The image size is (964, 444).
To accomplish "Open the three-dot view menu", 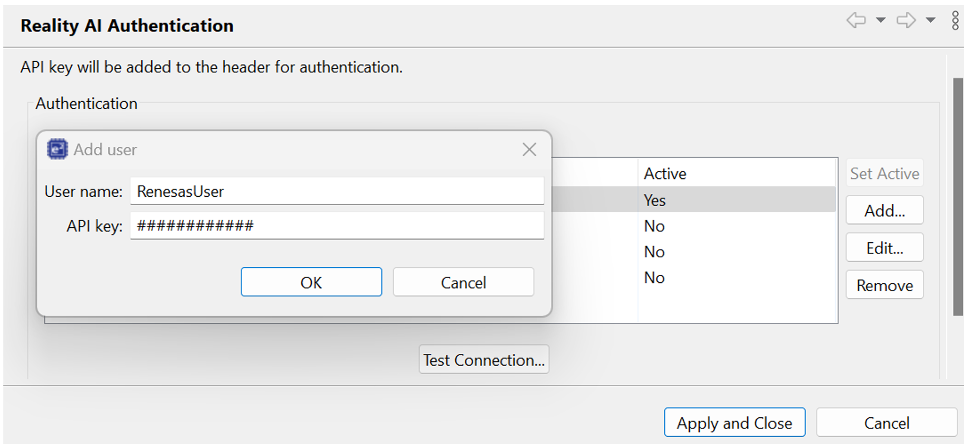I will pos(955,21).
